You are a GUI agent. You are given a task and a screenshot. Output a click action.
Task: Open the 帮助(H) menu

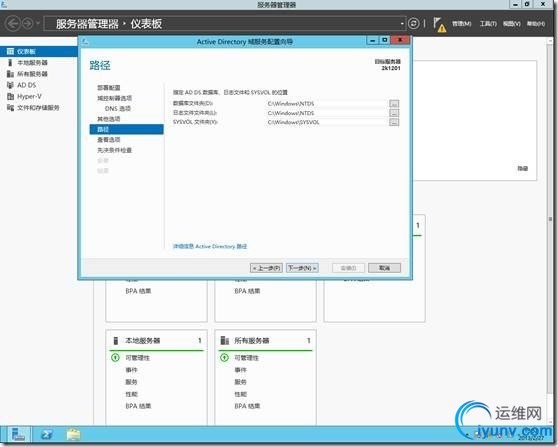pos(536,24)
